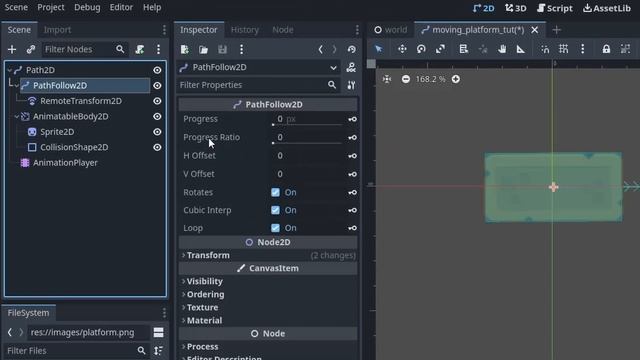640x360 pixels.
Task: Go to previous edited object in Inspector
Action: click(320, 49)
